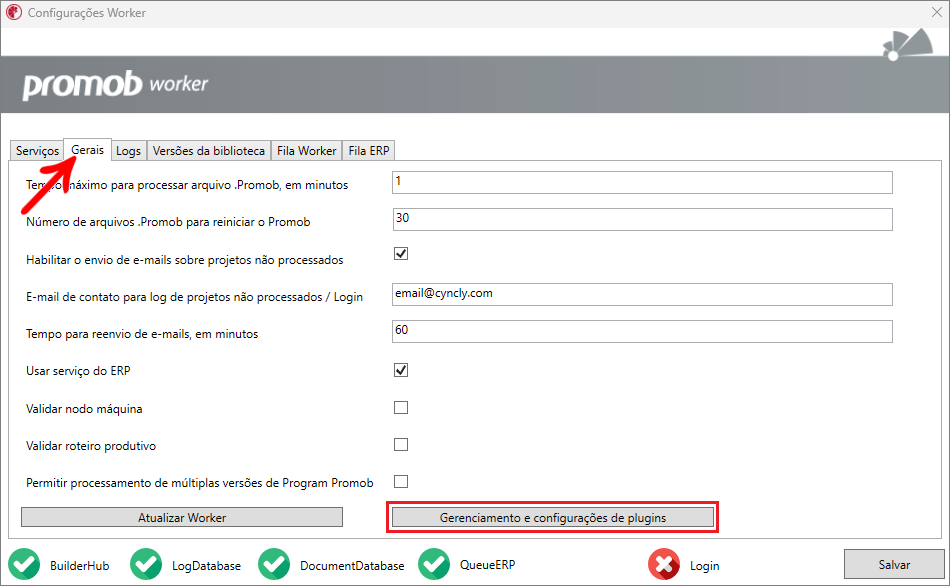Open Gerenciamento e configurações de plugins
Screen dimensions: 950x586
click(x=553, y=517)
